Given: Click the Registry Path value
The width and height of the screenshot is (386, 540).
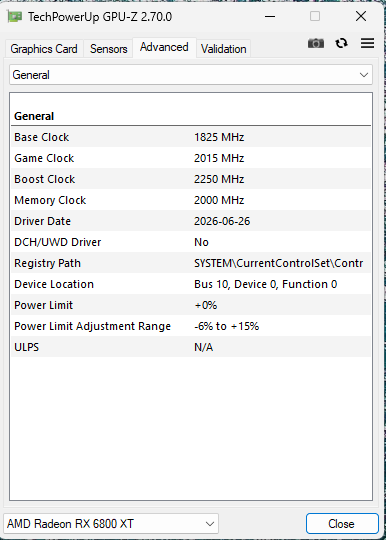Looking at the screenshot, I should pos(278,263).
